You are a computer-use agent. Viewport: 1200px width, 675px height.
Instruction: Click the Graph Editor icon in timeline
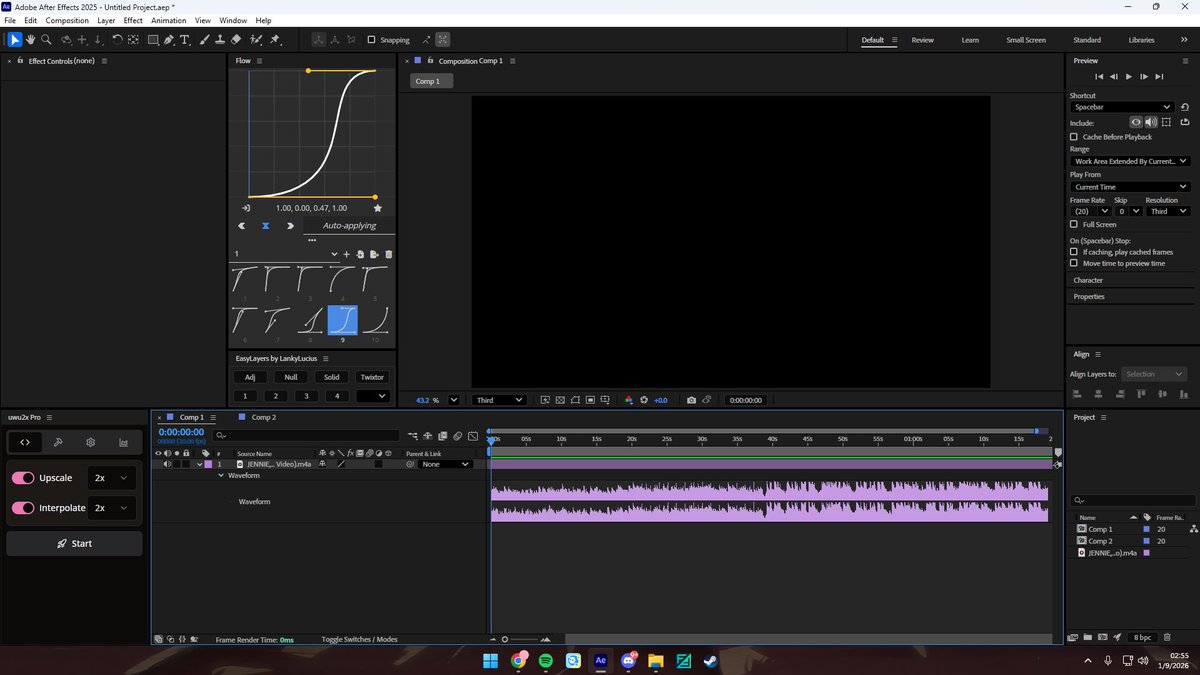point(472,435)
